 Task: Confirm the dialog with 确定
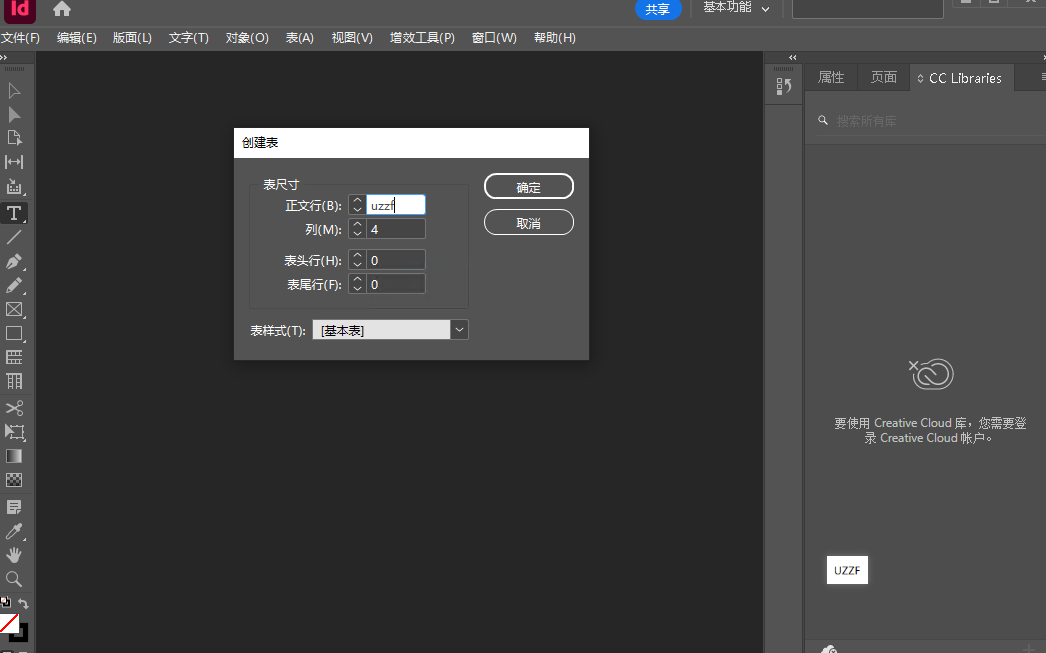528,187
